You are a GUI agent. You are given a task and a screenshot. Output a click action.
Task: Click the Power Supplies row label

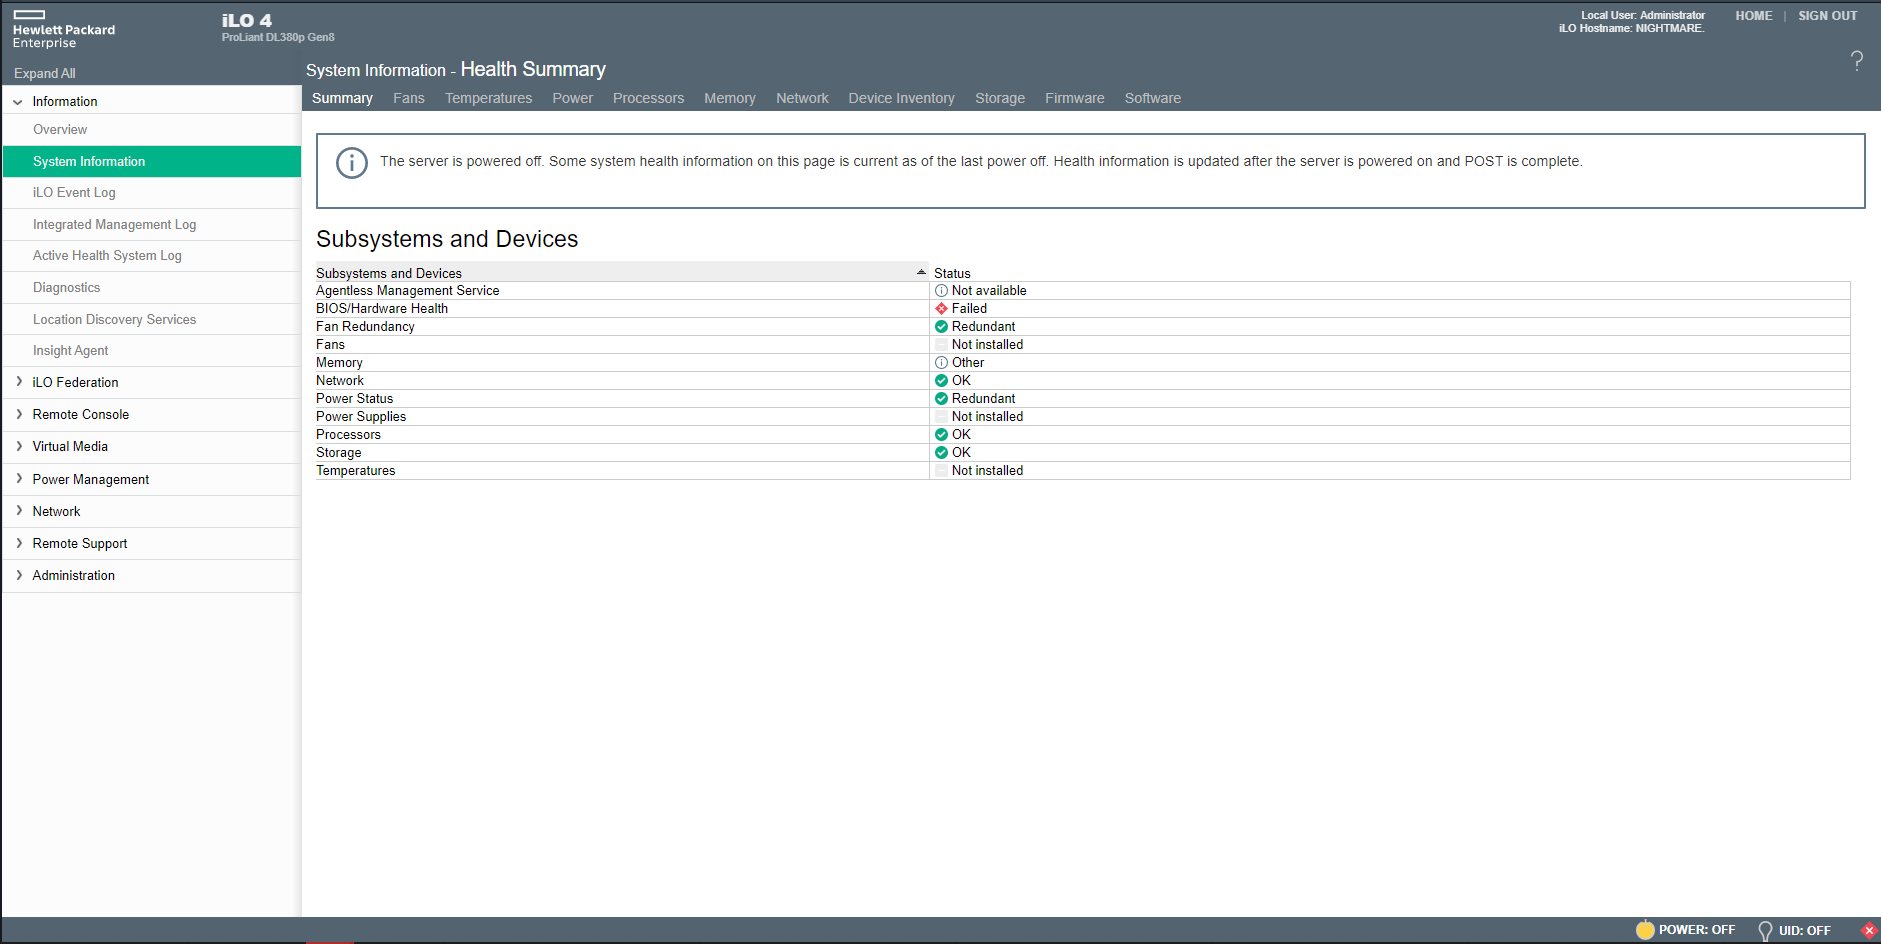pos(361,417)
